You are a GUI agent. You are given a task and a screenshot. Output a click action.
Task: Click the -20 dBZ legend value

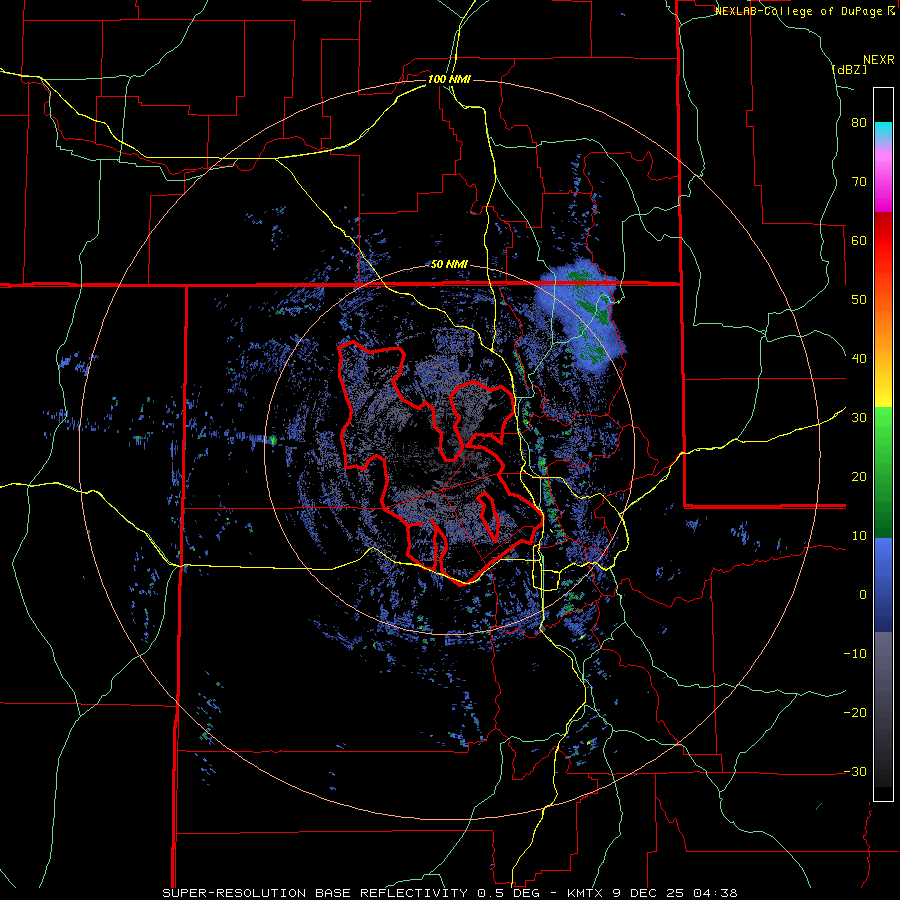pos(855,713)
